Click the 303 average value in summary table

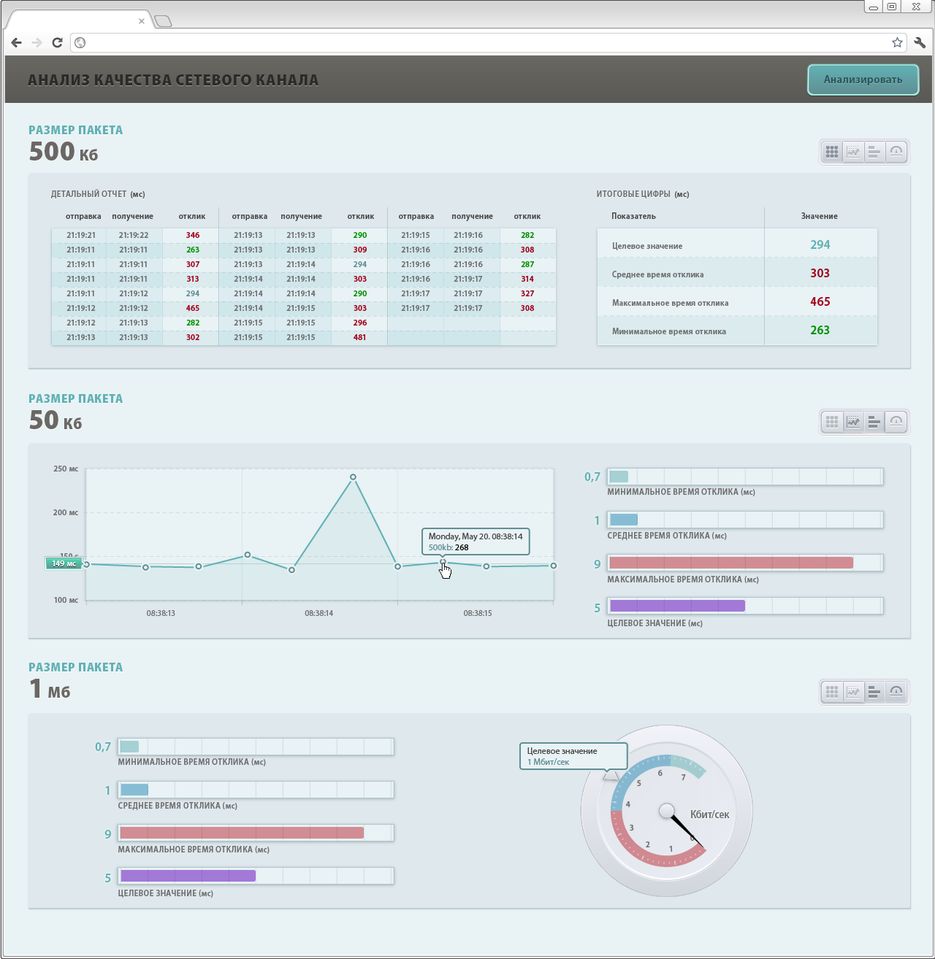[x=820, y=273]
